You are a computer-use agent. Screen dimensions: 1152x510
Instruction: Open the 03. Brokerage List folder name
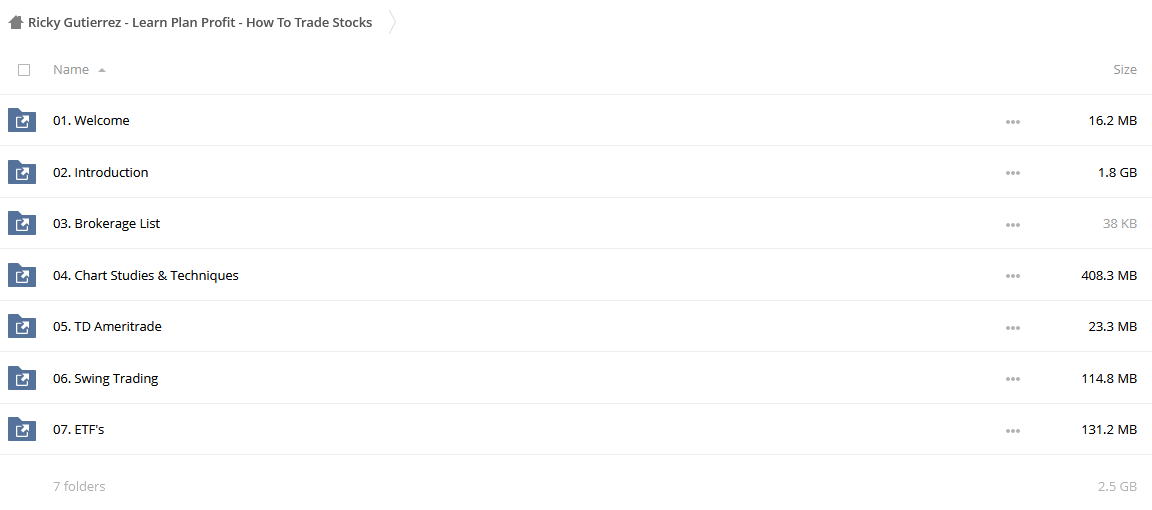point(107,223)
